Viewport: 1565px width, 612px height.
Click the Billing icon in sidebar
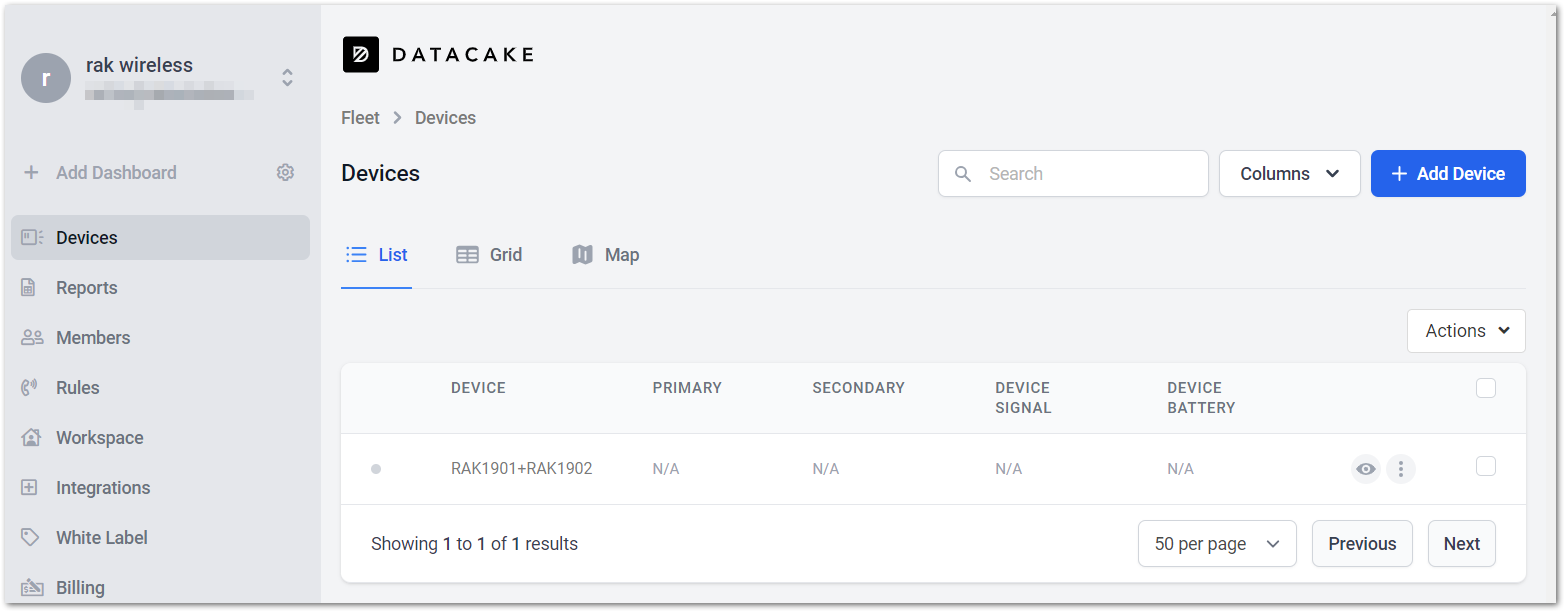[32, 588]
